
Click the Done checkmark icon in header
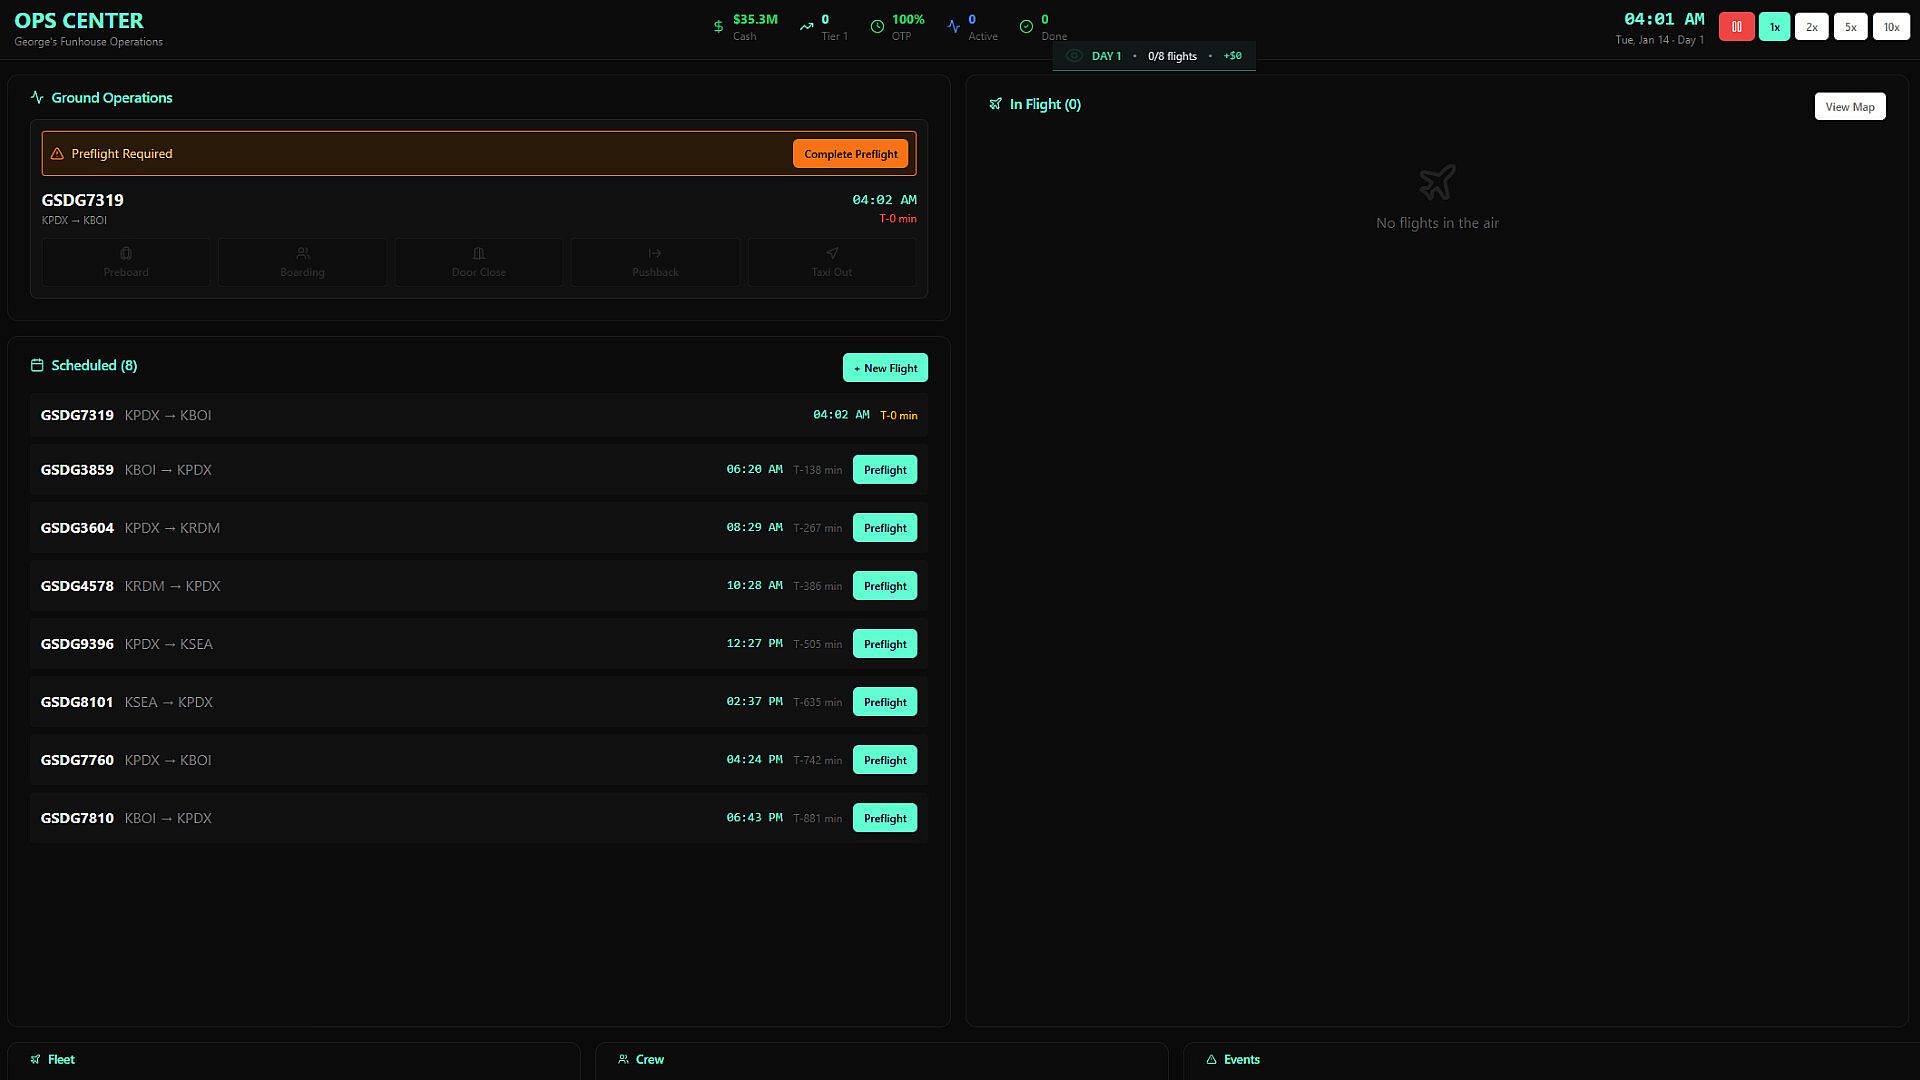click(1026, 27)
